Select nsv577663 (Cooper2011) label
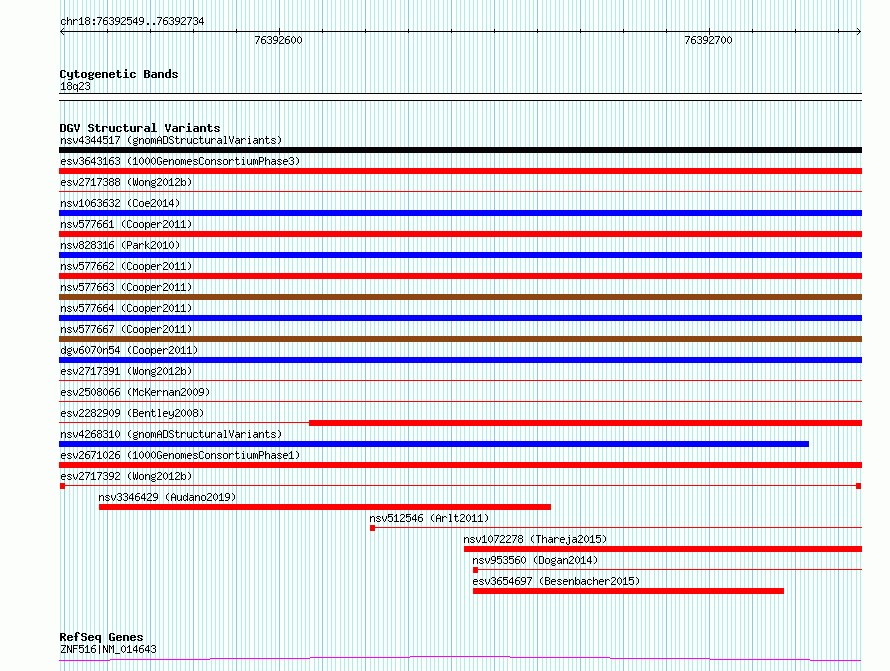This screenshot has width=890, height=671. (126, 287)
